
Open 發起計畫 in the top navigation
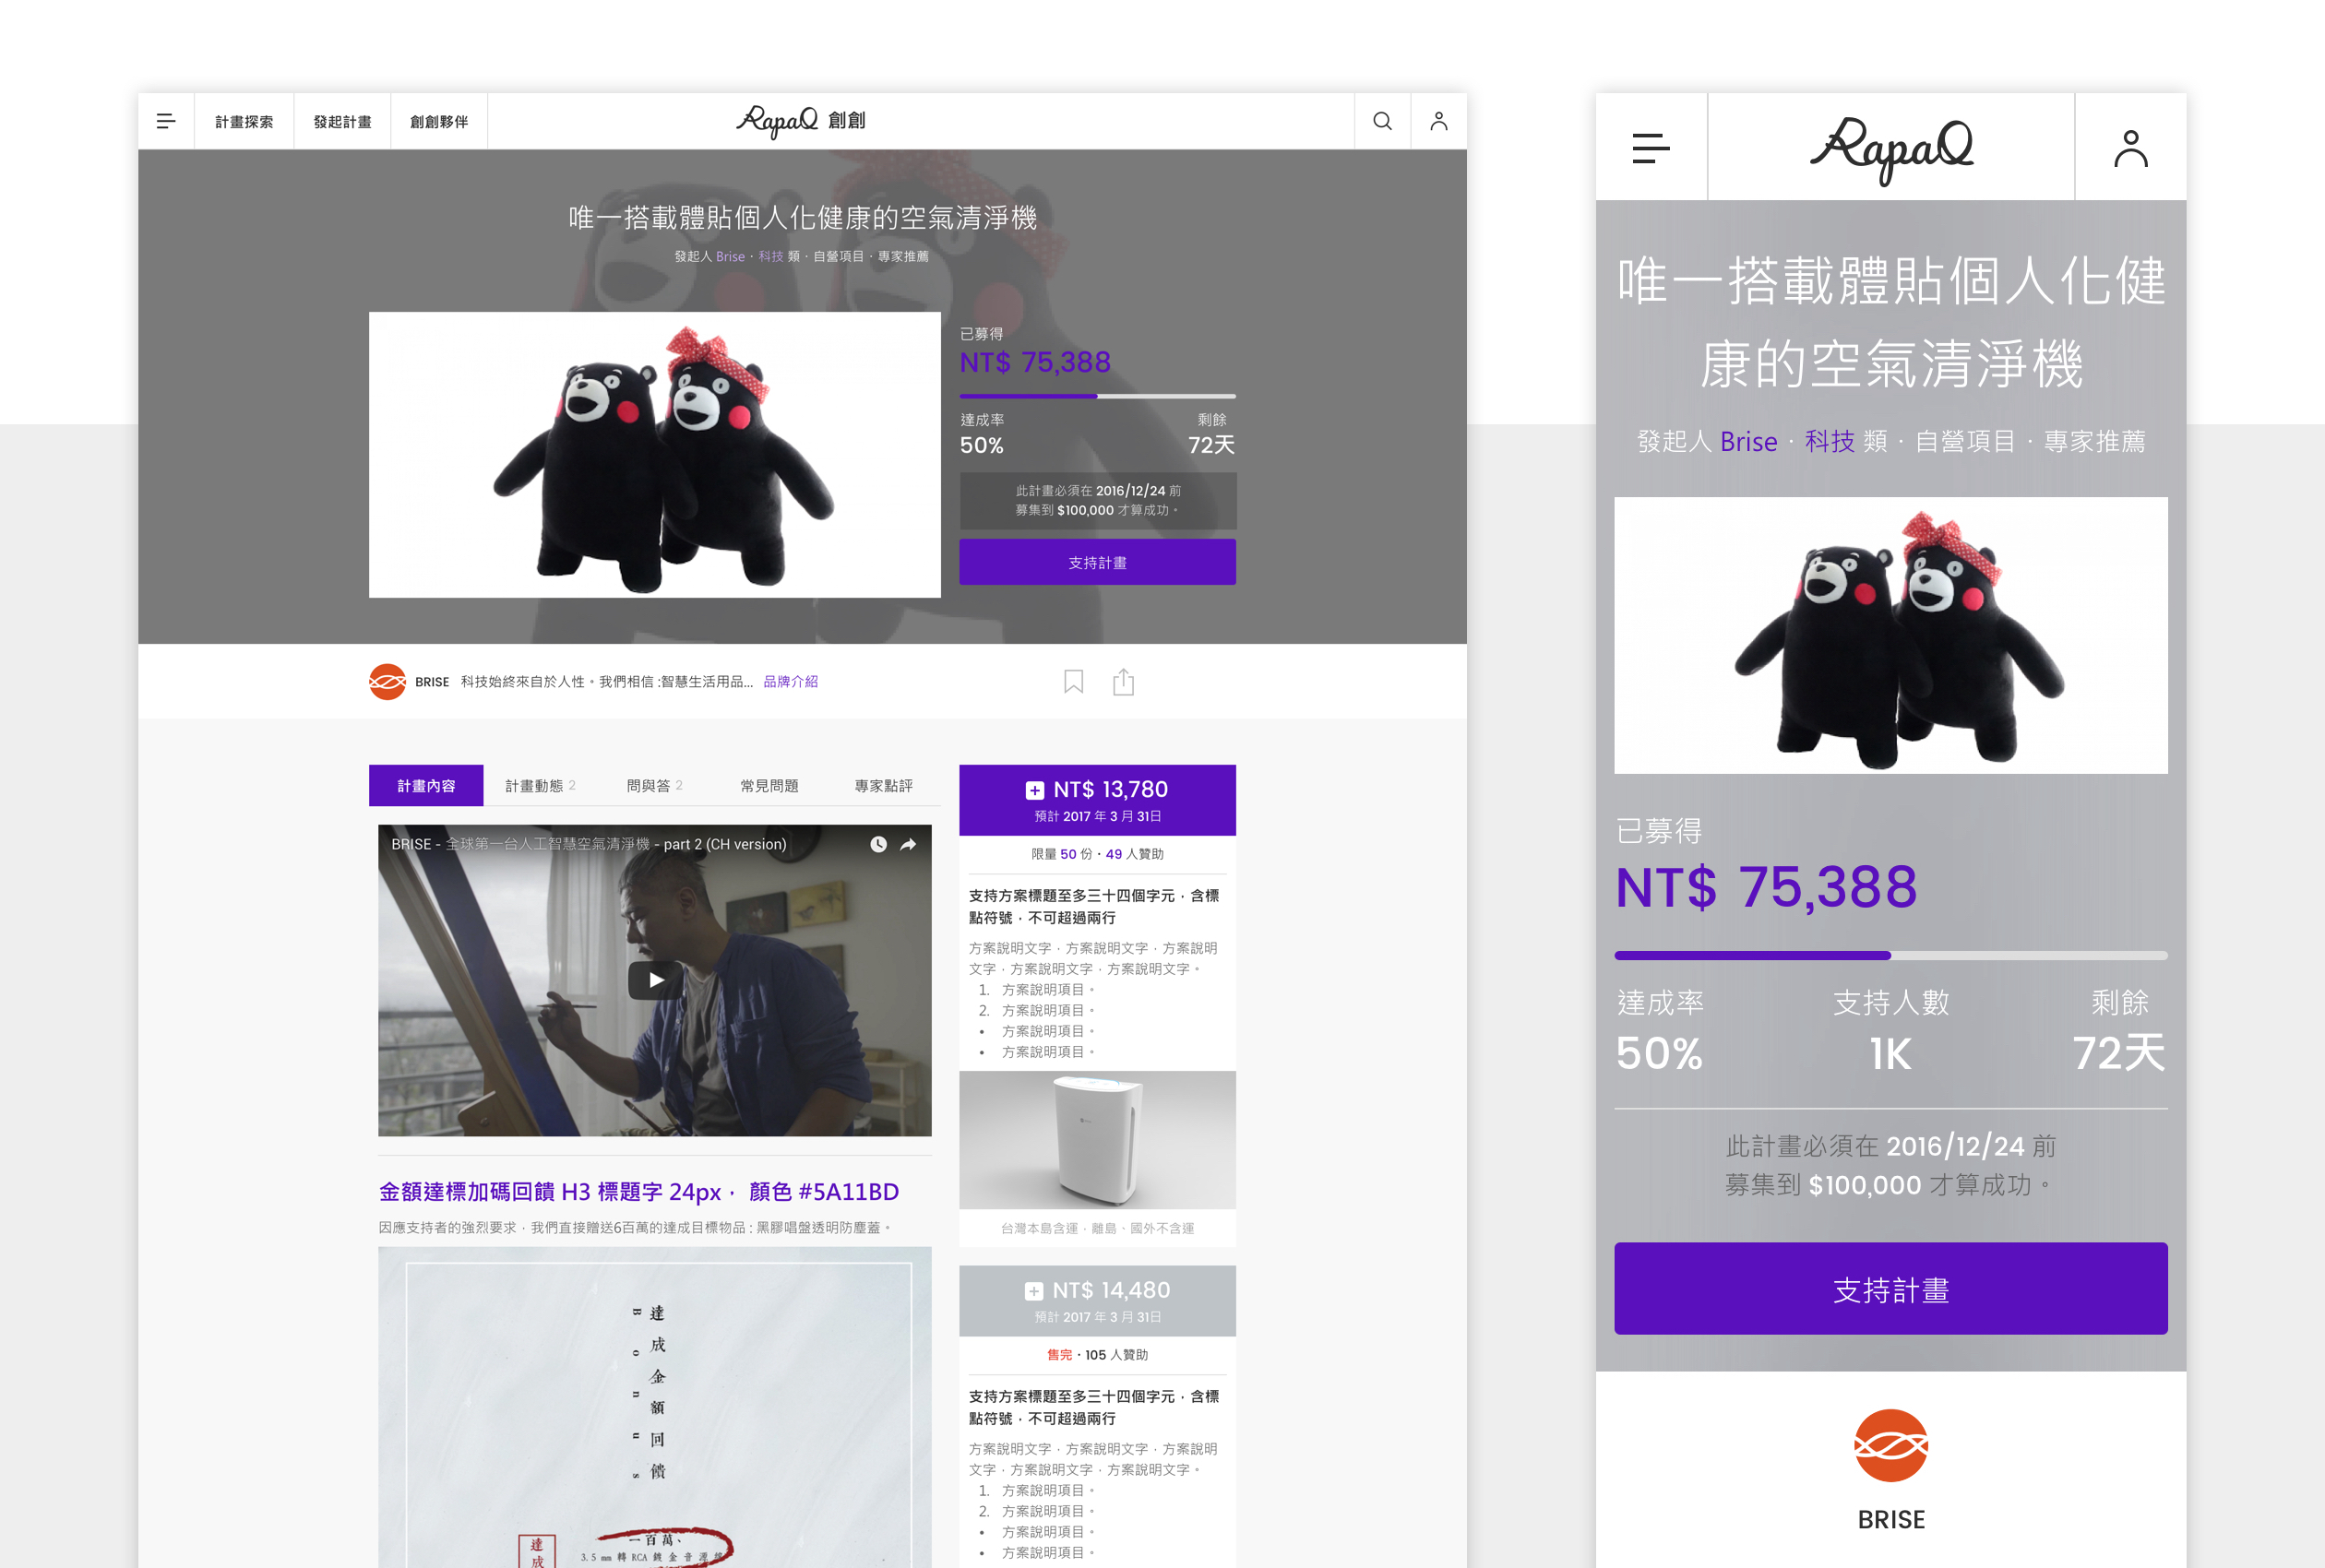[x=342, y=121]
